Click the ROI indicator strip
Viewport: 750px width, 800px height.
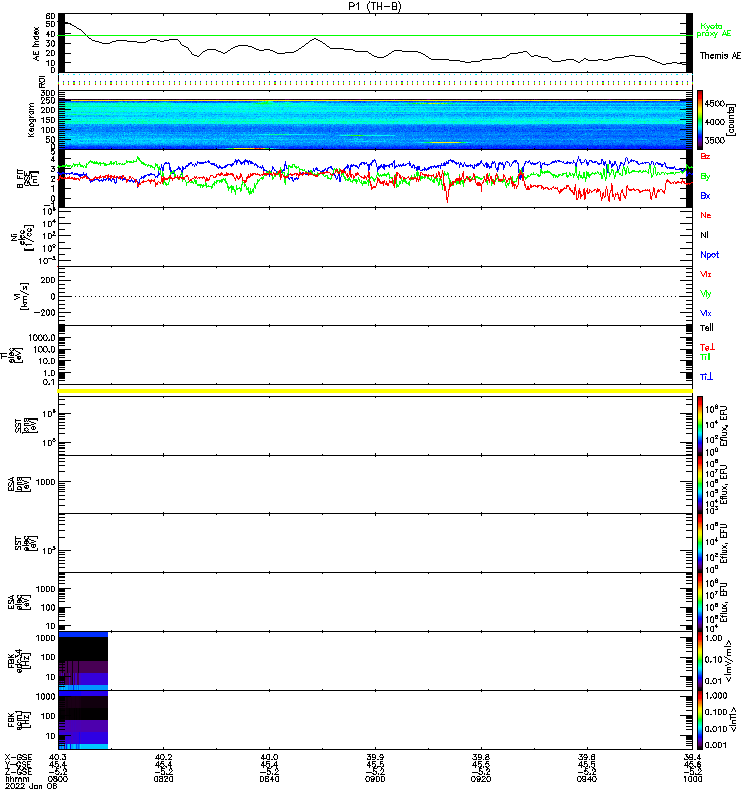pyautogui.click(x=375, y=82)
